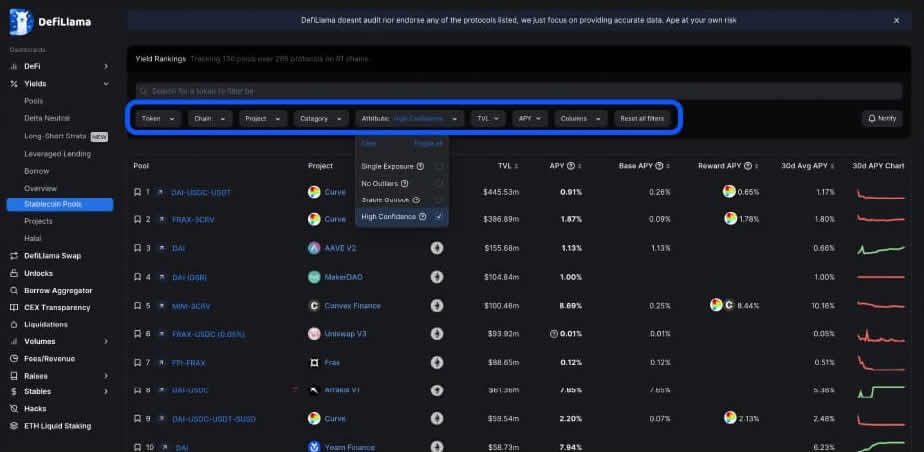Image resolution: width=924 pixels, height=452 pixels.
Task: Click the APY column help icon
Action: tap(571, 166)
